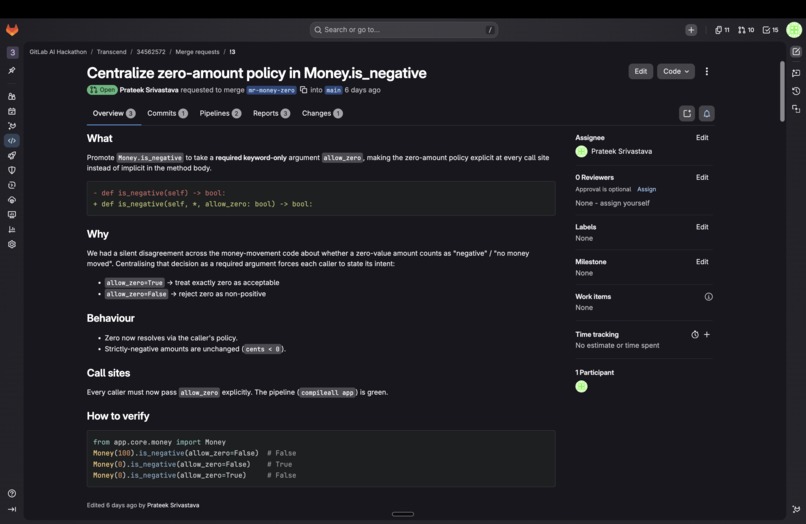This screenshot has height=524, width=806.
Task: Open the Secure shield icon in the left sidebar
Action: click(12, 170)
